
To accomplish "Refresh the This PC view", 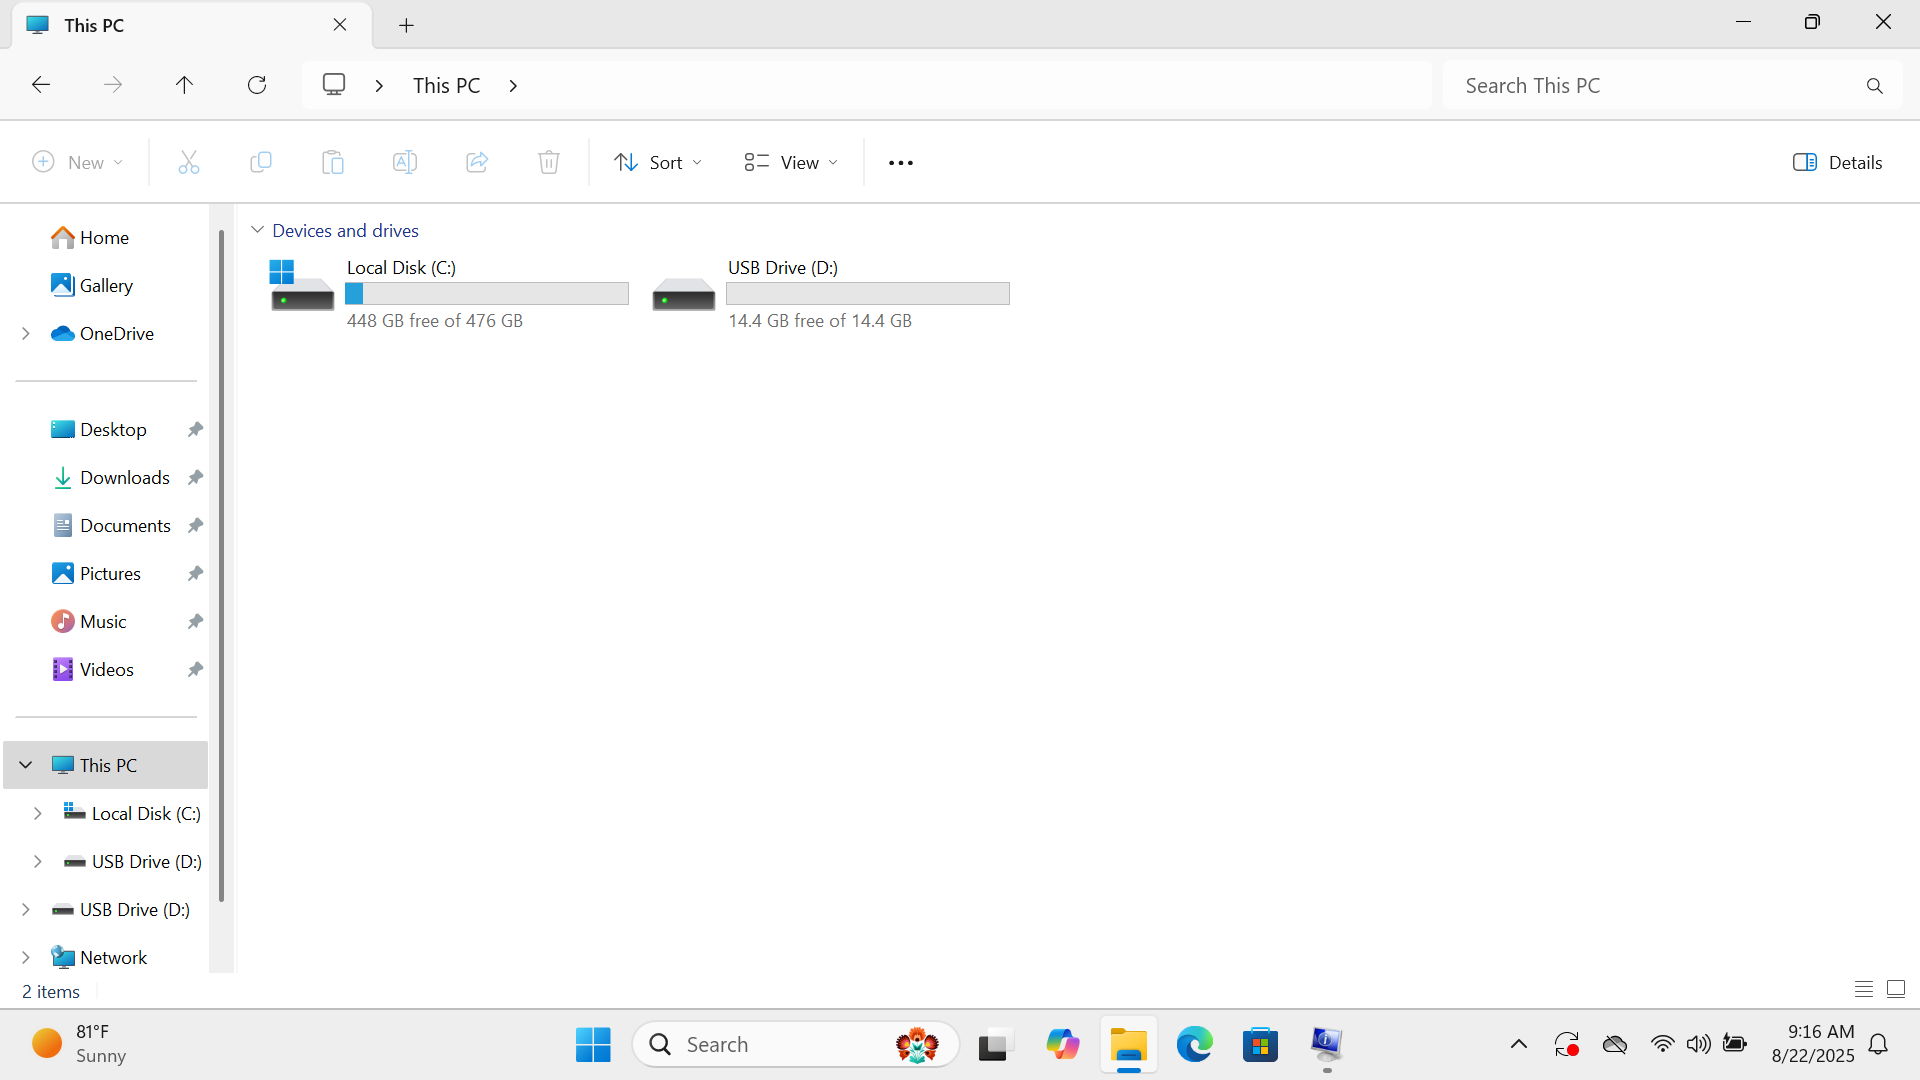I will 257,85.
